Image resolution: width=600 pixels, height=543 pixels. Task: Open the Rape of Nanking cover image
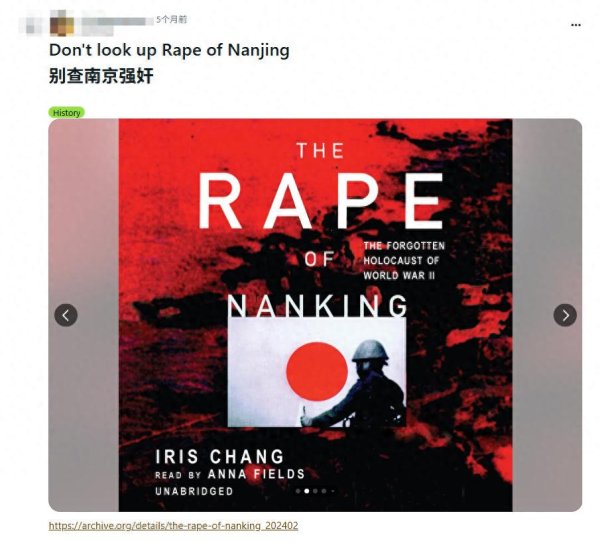click(315, 315)
